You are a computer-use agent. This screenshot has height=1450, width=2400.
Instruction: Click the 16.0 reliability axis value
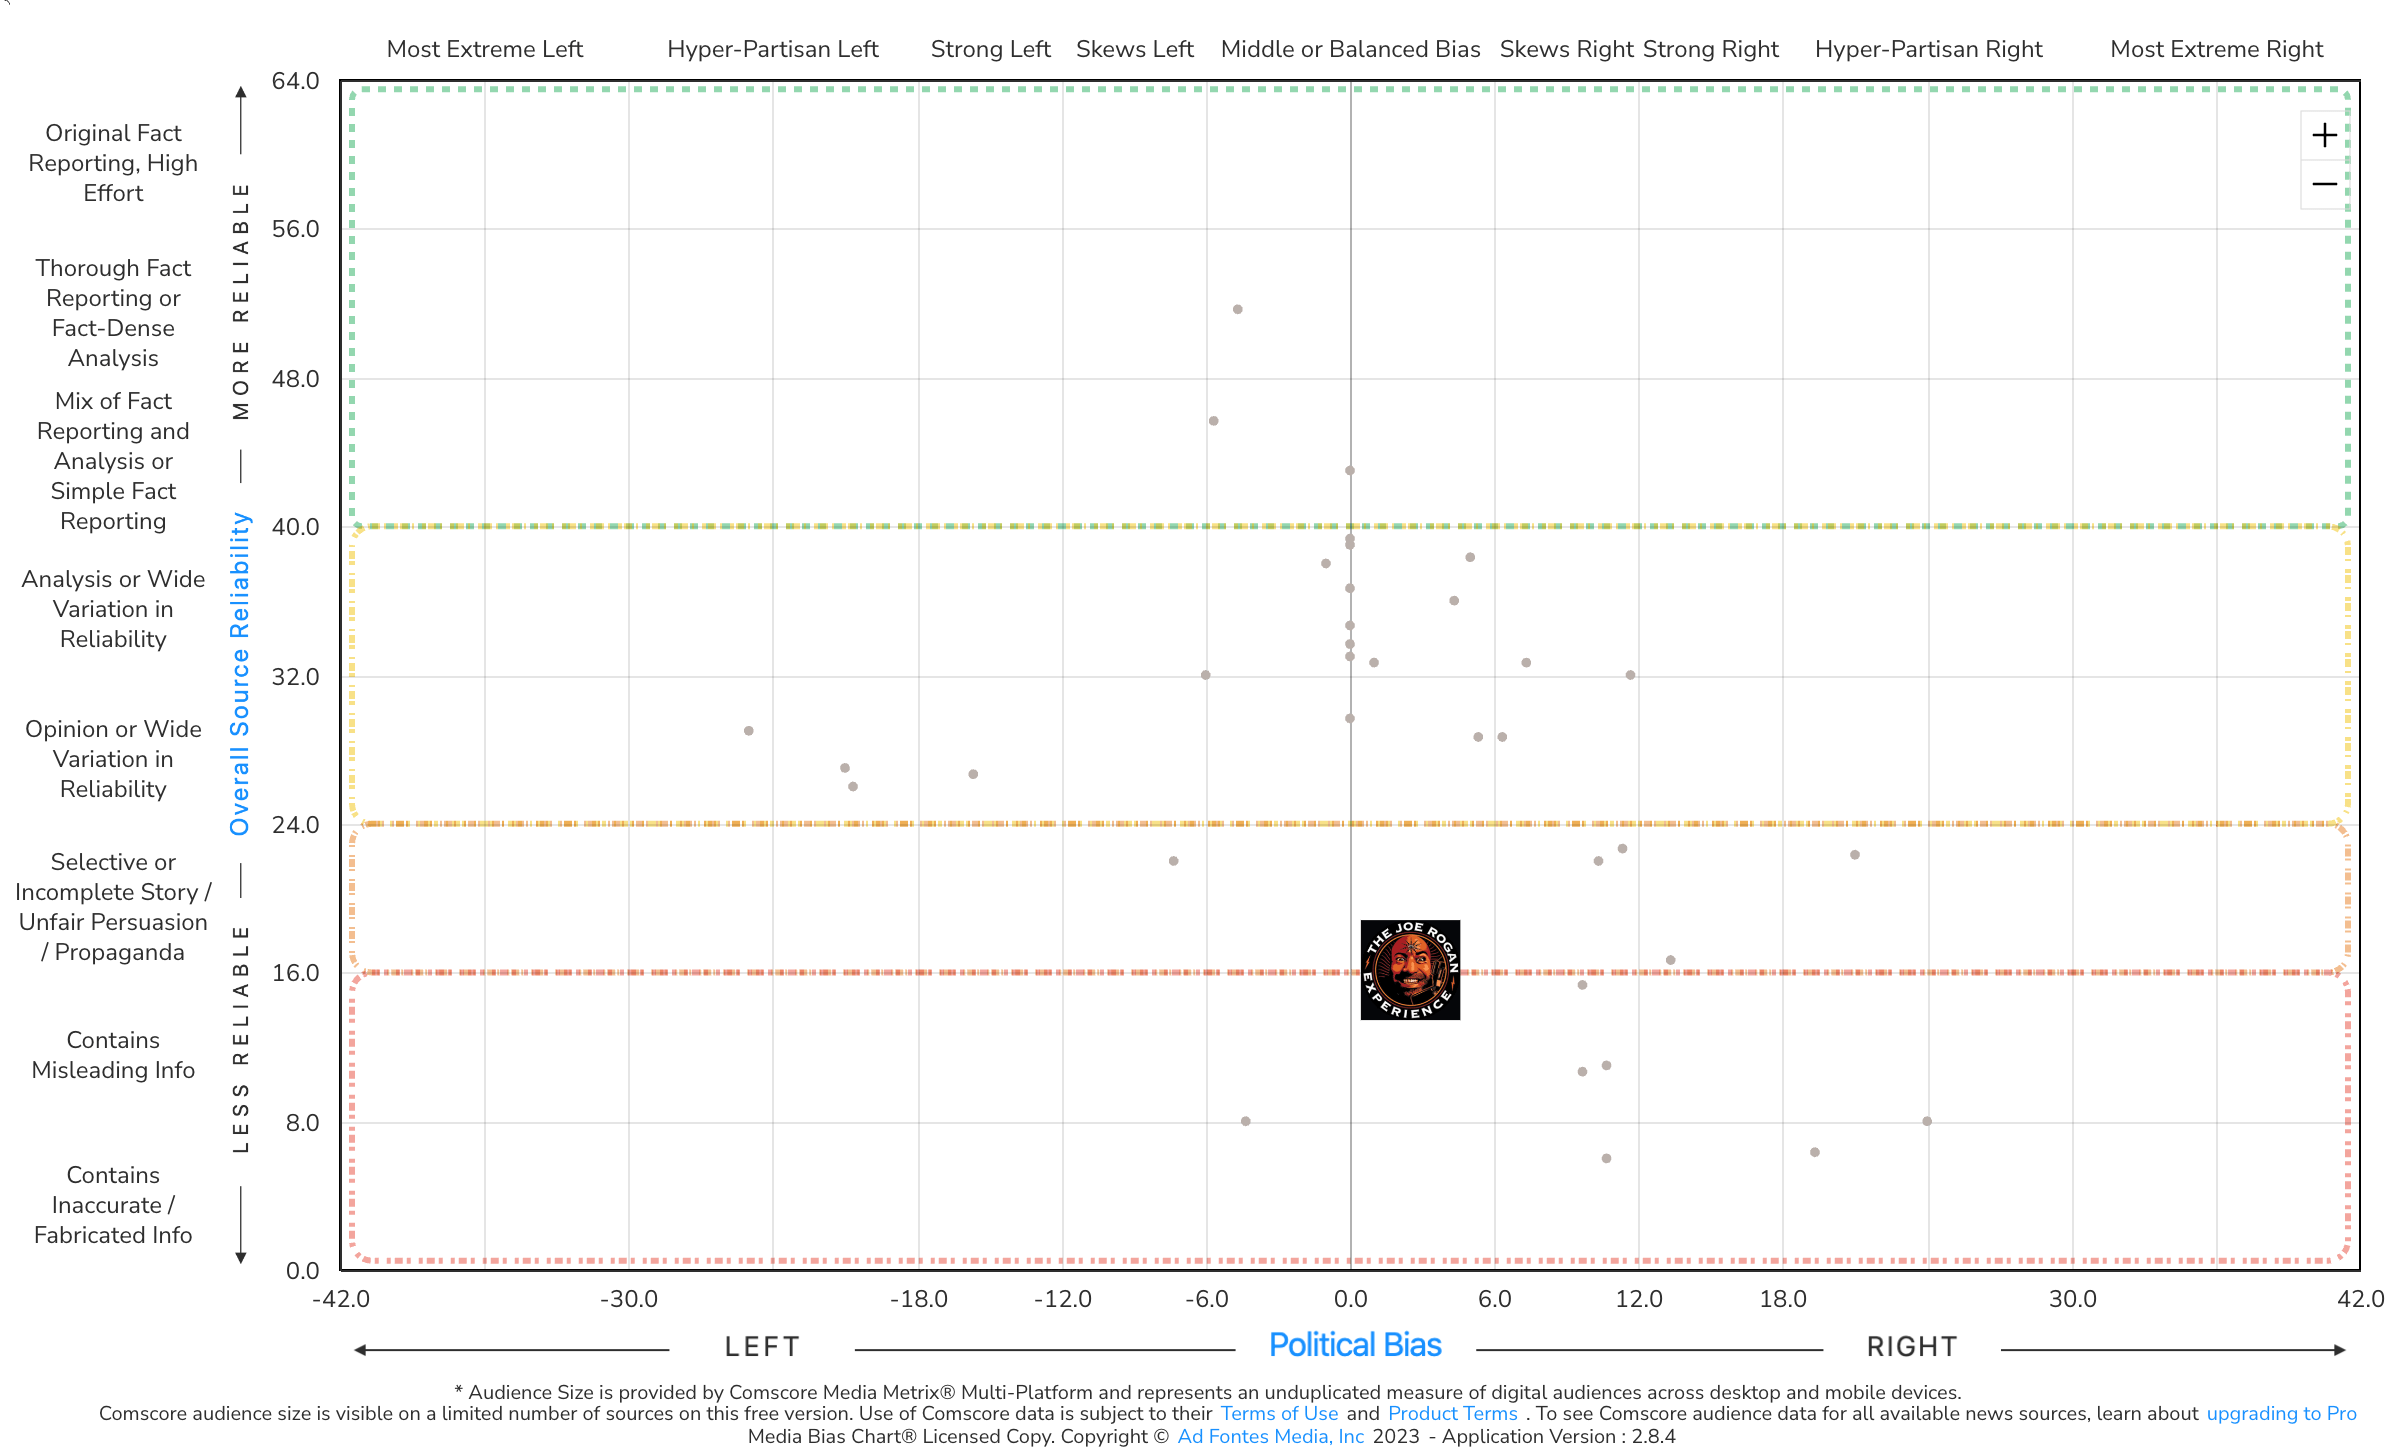pos(295,973)
